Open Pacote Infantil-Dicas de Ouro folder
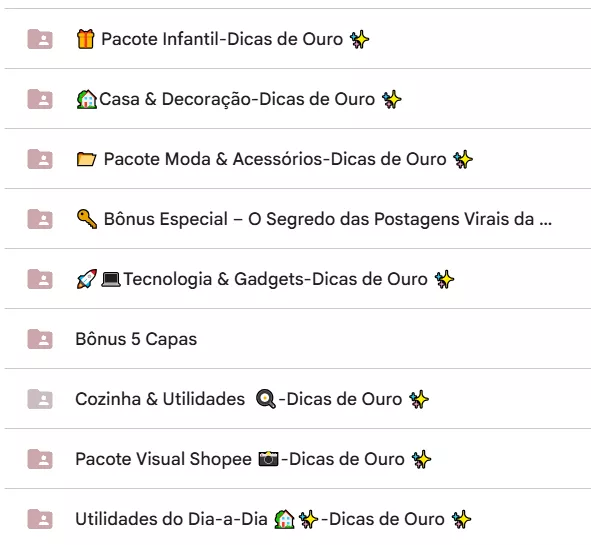The image size is (591, 545). pyautogui.click(x=223, y=39)
